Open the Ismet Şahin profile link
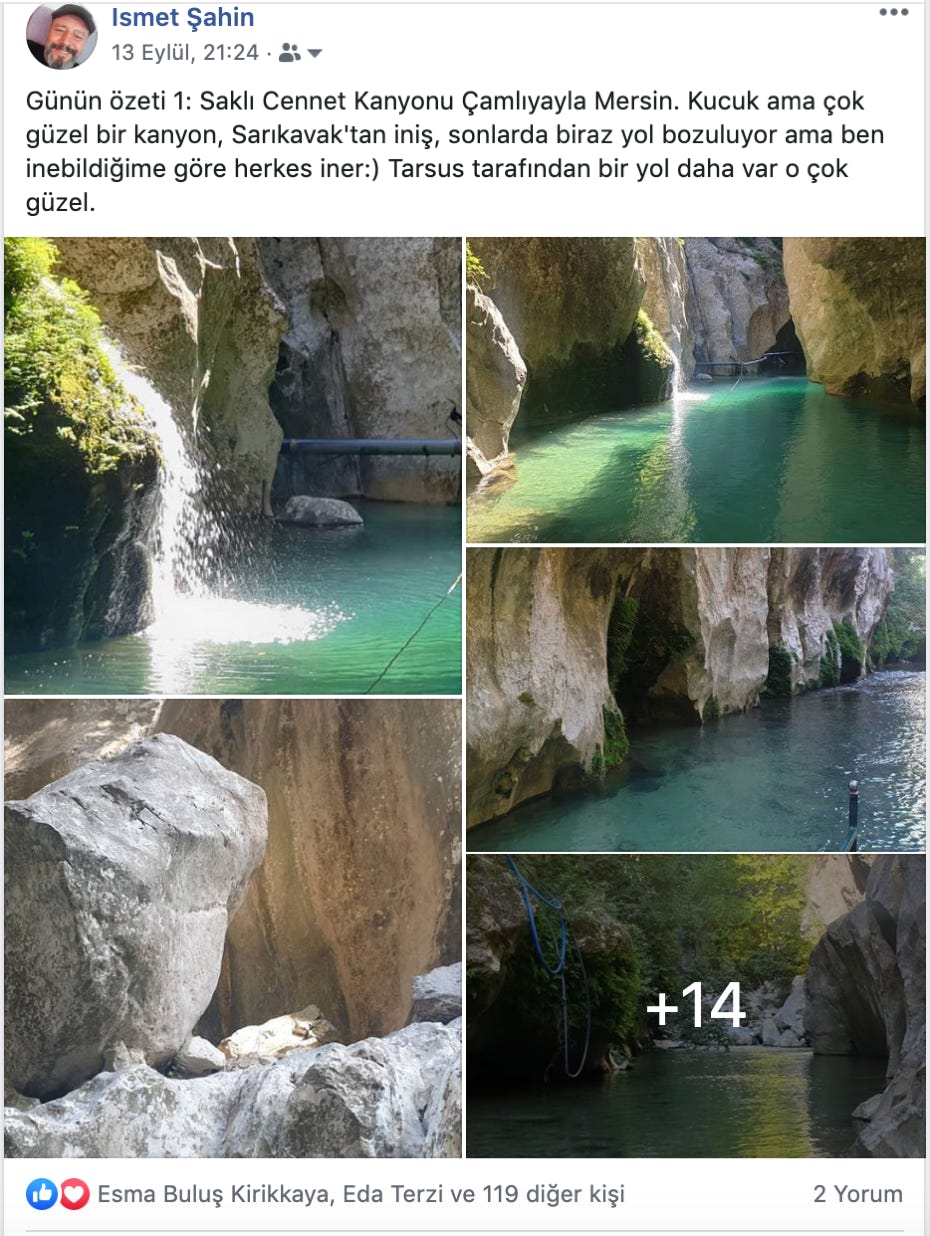 tap(183, 17)
